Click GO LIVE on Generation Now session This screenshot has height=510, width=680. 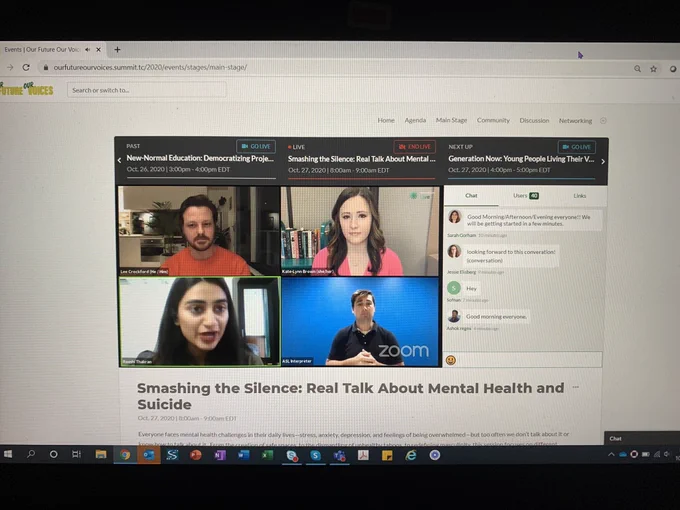click(577, 147)
